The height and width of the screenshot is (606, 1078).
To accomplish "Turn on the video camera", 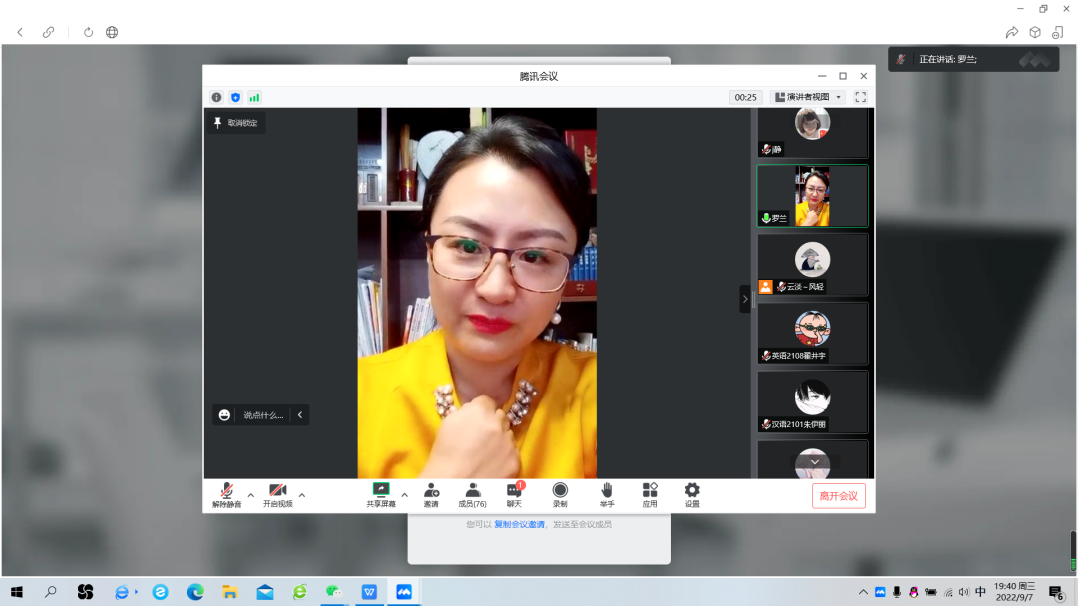I will coord(277,490).
